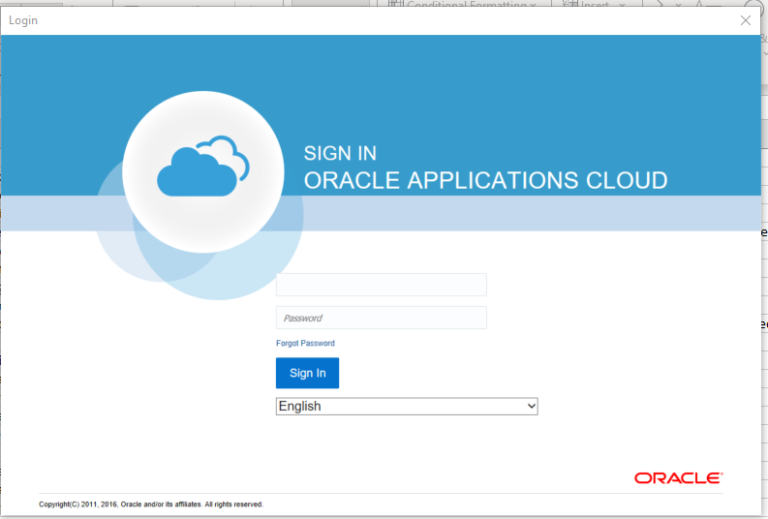The image size is (768, 519).
Task: Click the Login title bar text
Action: pyautogui.click(x=25, y=20)
